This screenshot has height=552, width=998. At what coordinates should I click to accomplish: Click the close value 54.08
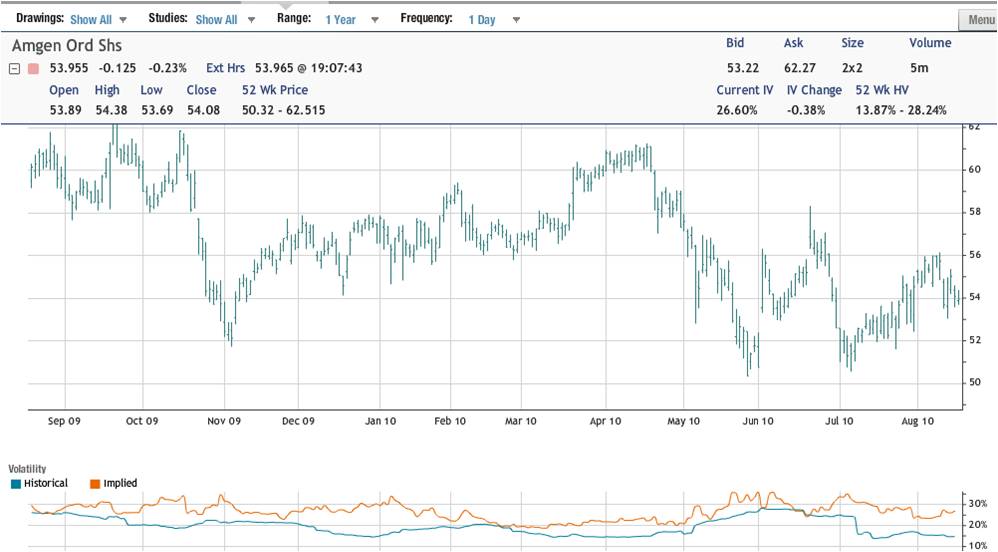click(203, 110)
